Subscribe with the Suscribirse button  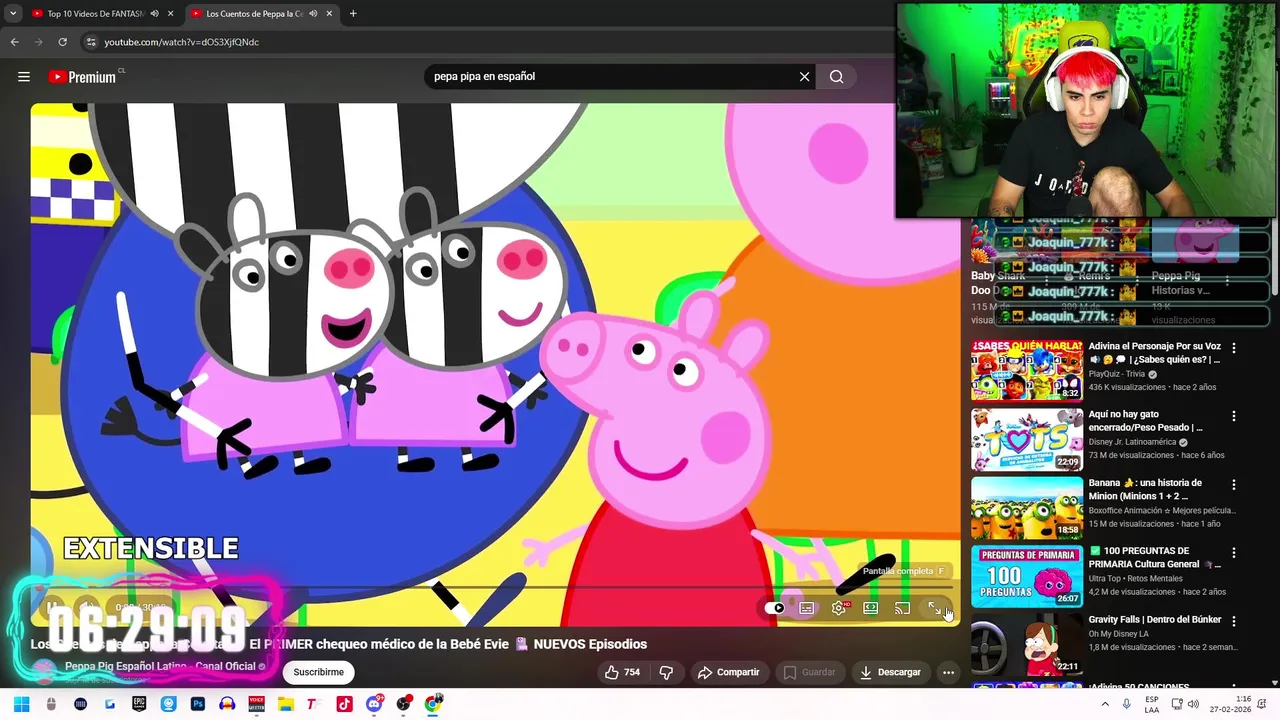point(318,672)
